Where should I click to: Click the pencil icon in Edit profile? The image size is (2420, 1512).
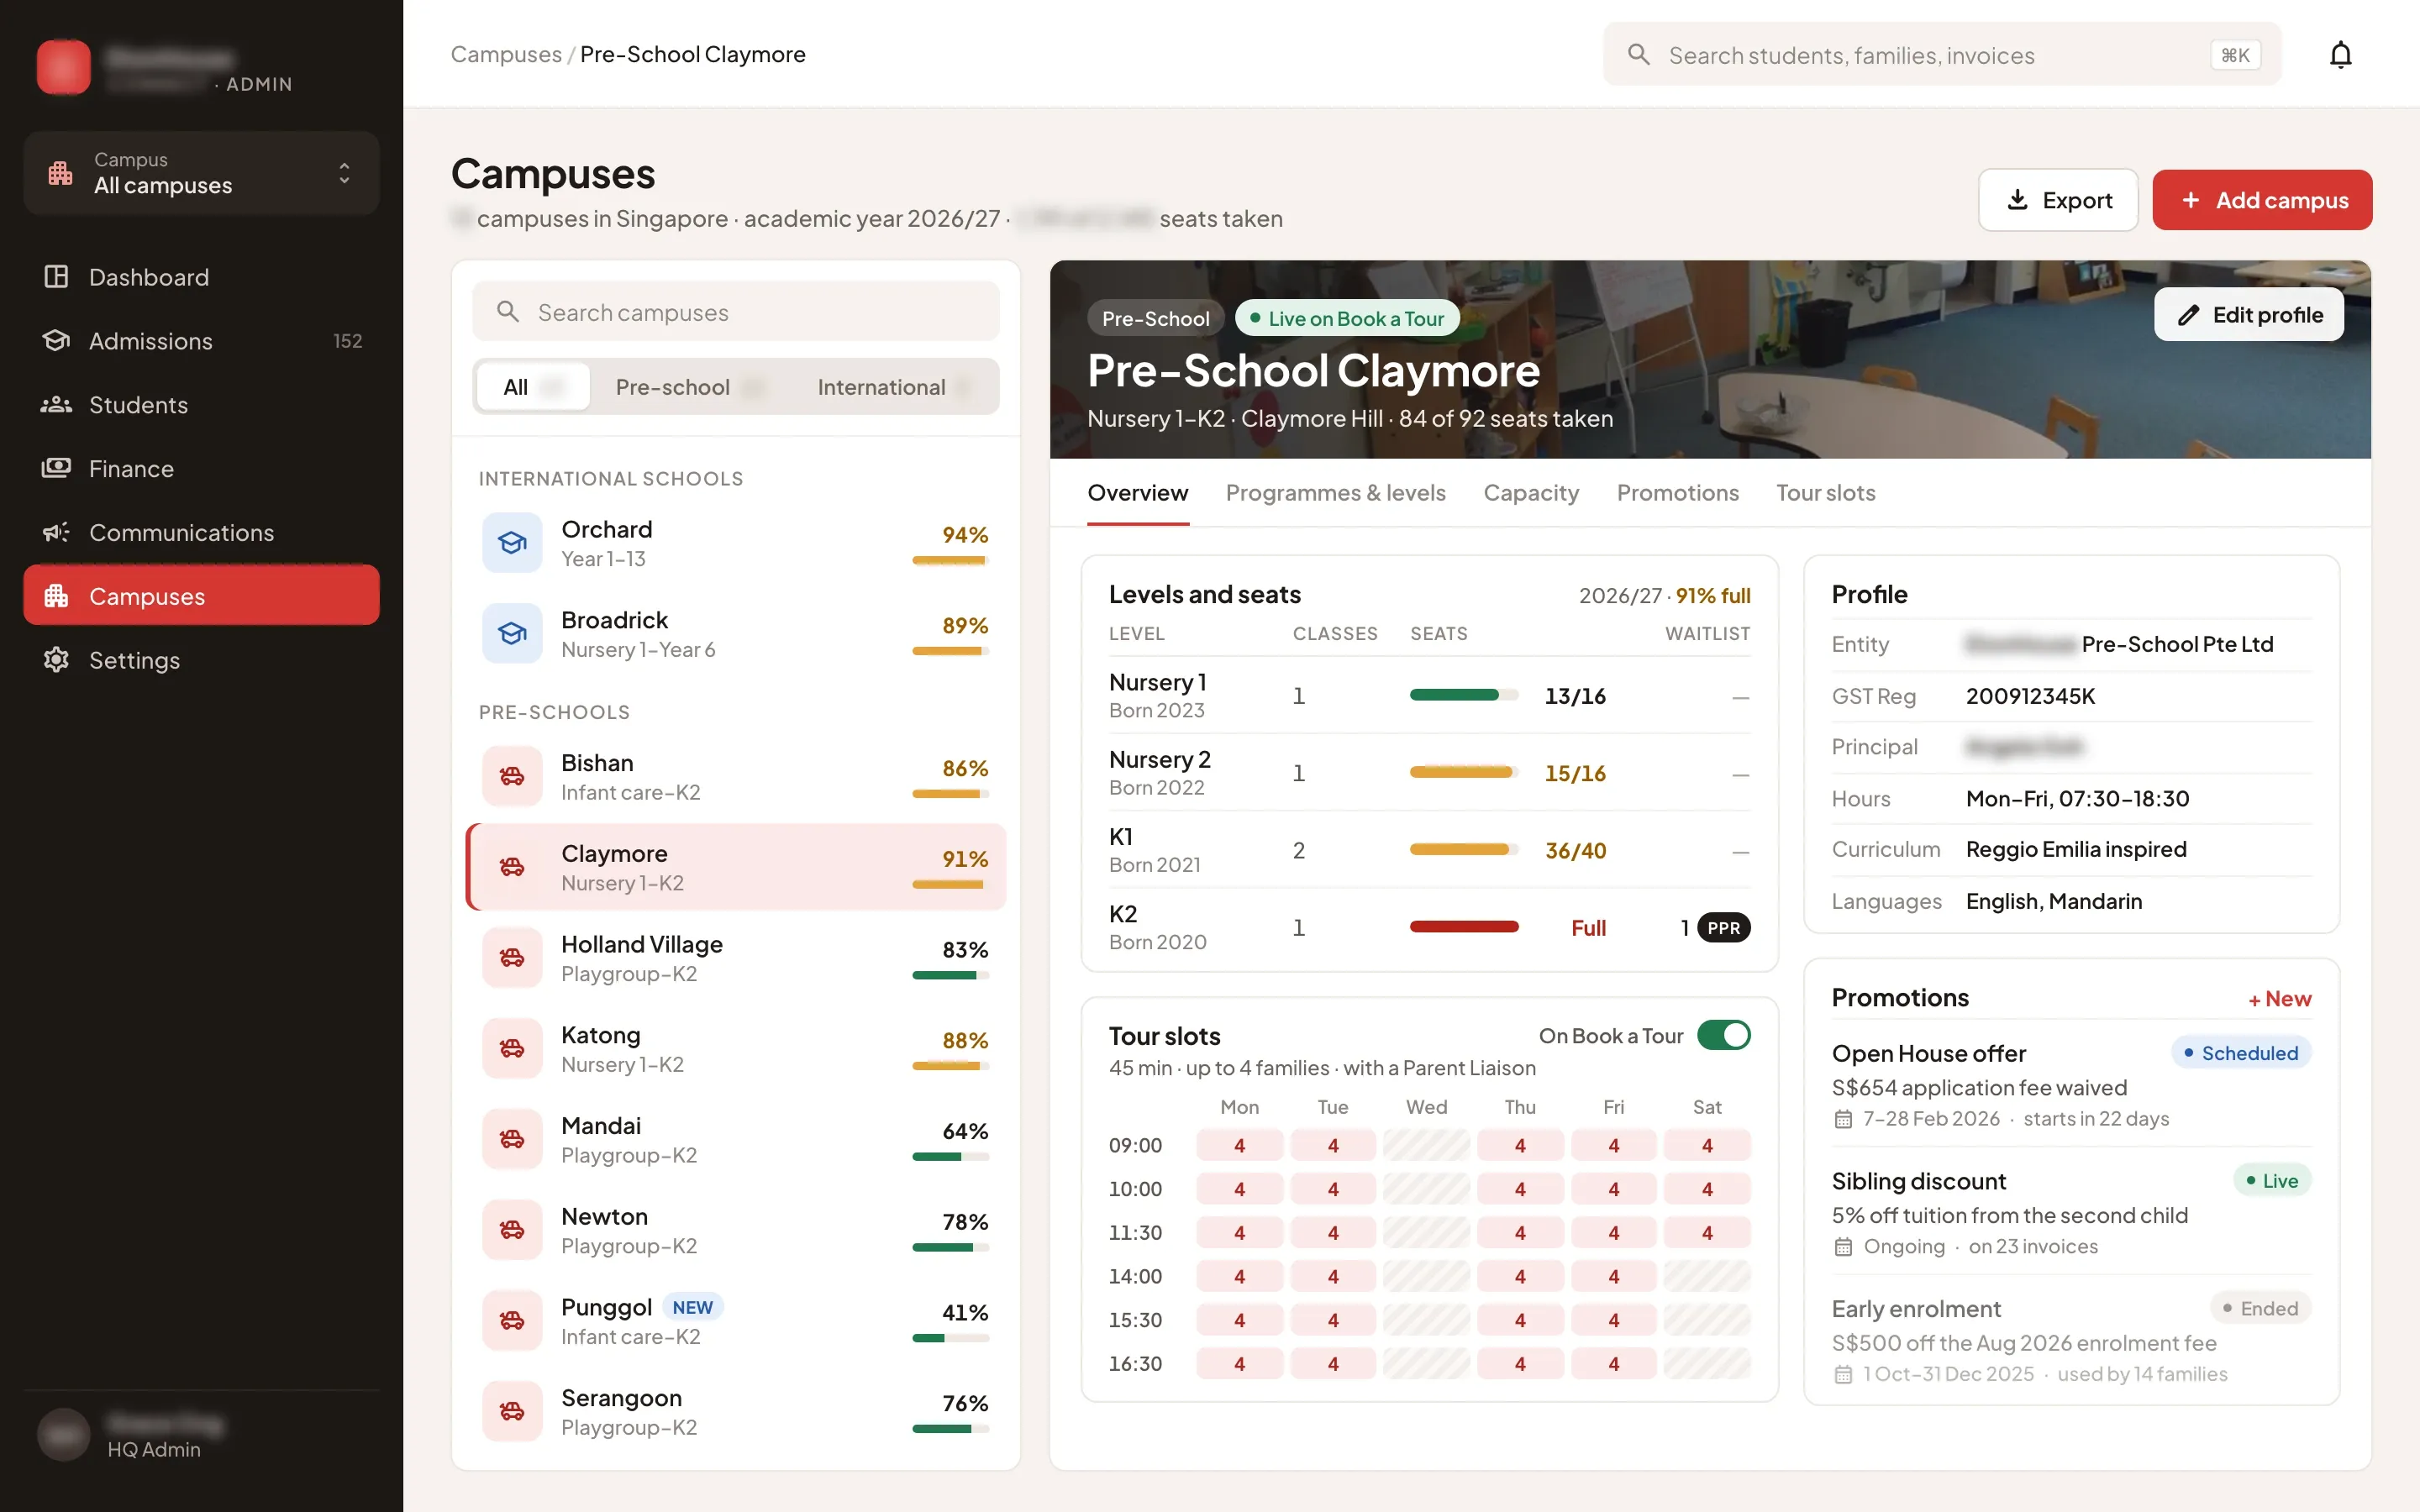(2188, 315)
